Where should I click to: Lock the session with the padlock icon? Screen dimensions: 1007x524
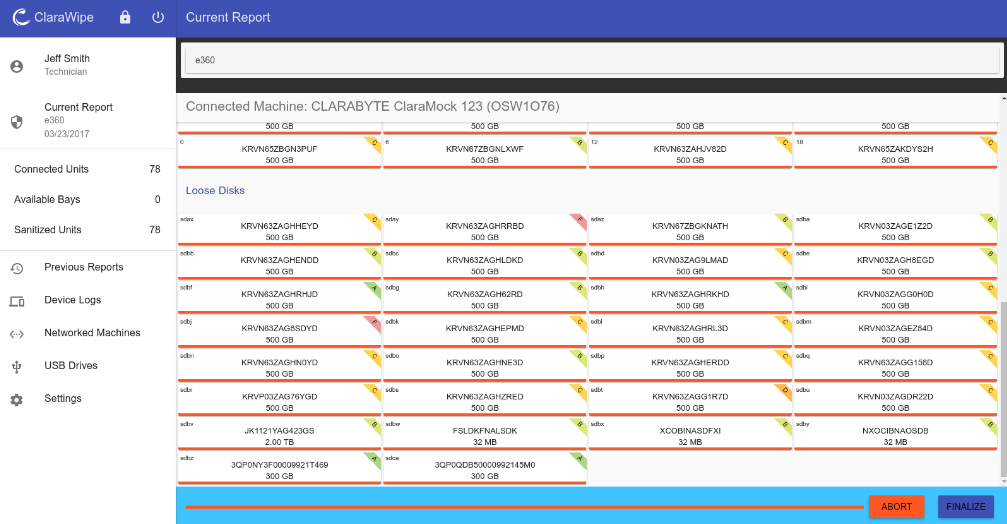tap(125, 17)
